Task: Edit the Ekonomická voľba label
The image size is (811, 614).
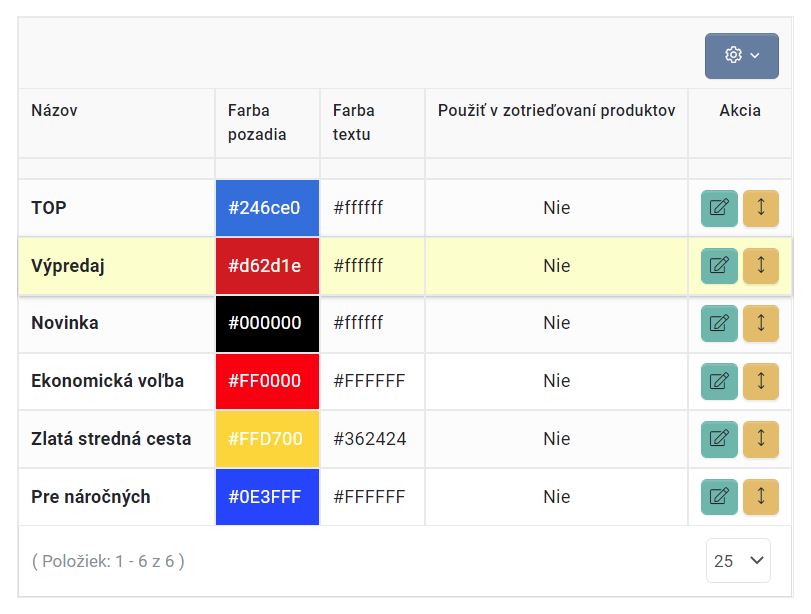Action: pyautogui.click(x=719, y=381)
